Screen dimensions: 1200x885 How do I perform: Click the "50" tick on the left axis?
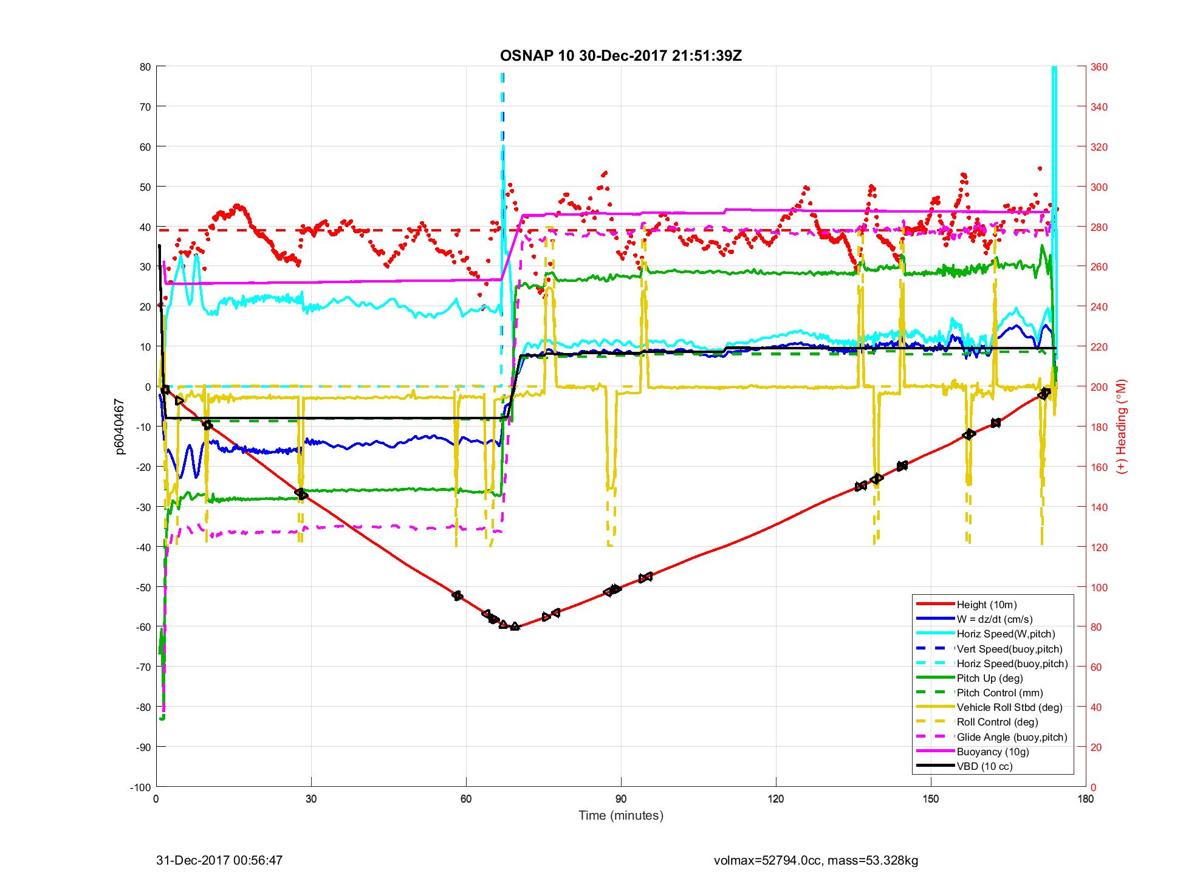[x=144, y=187]
